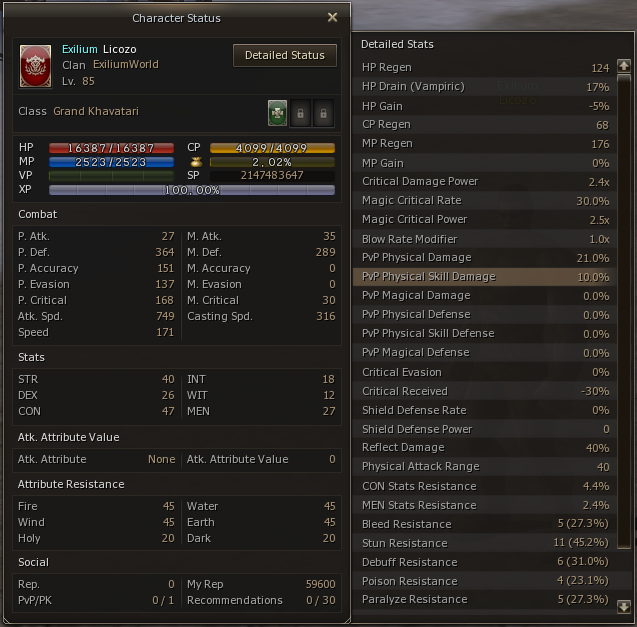Select the PvP Physical Skill Damage row
Screen dimensions: 637x627
point(485,277)
